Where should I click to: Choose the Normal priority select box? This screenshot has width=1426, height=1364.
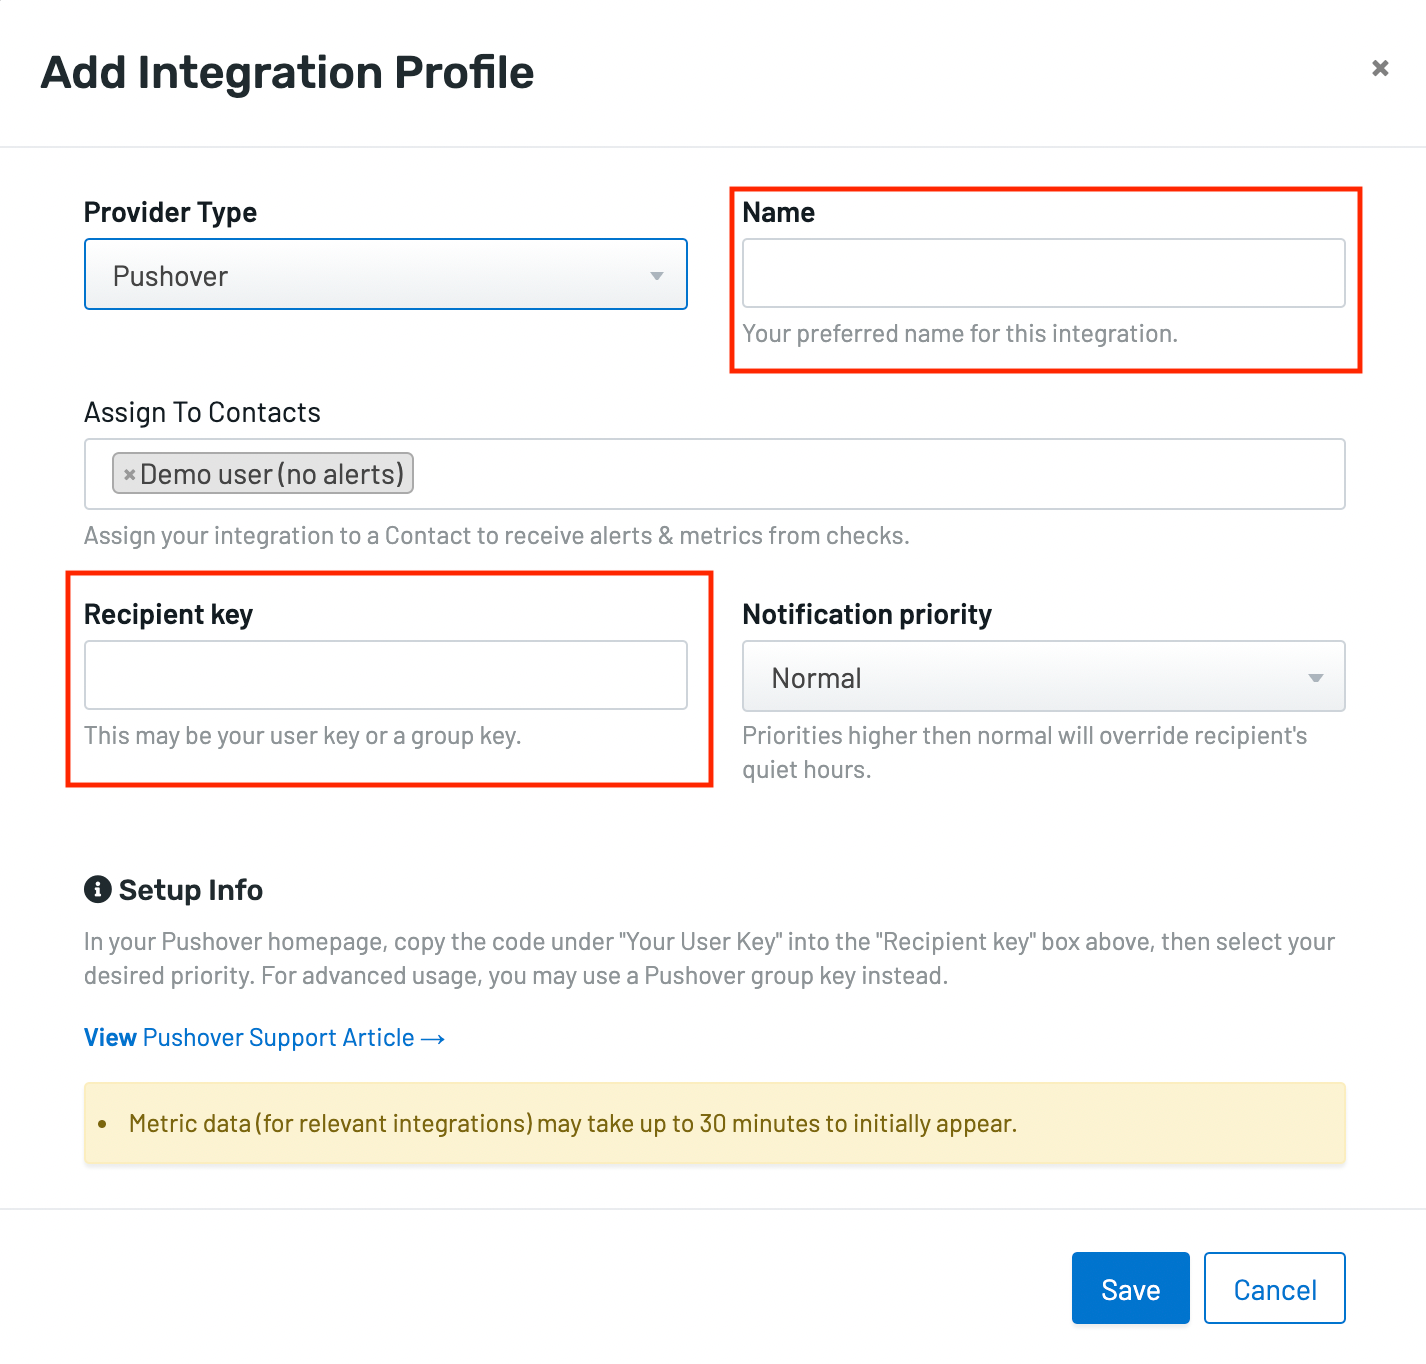1044,676
